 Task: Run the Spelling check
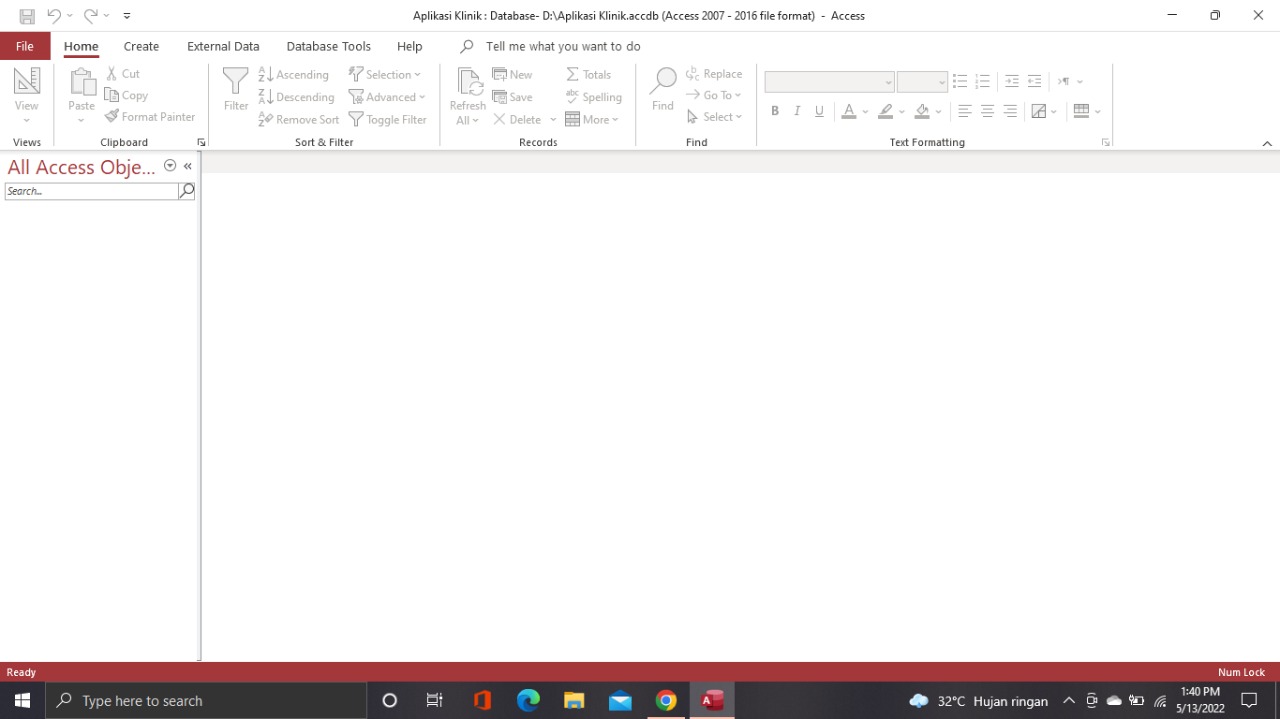(x=594, y=97)
